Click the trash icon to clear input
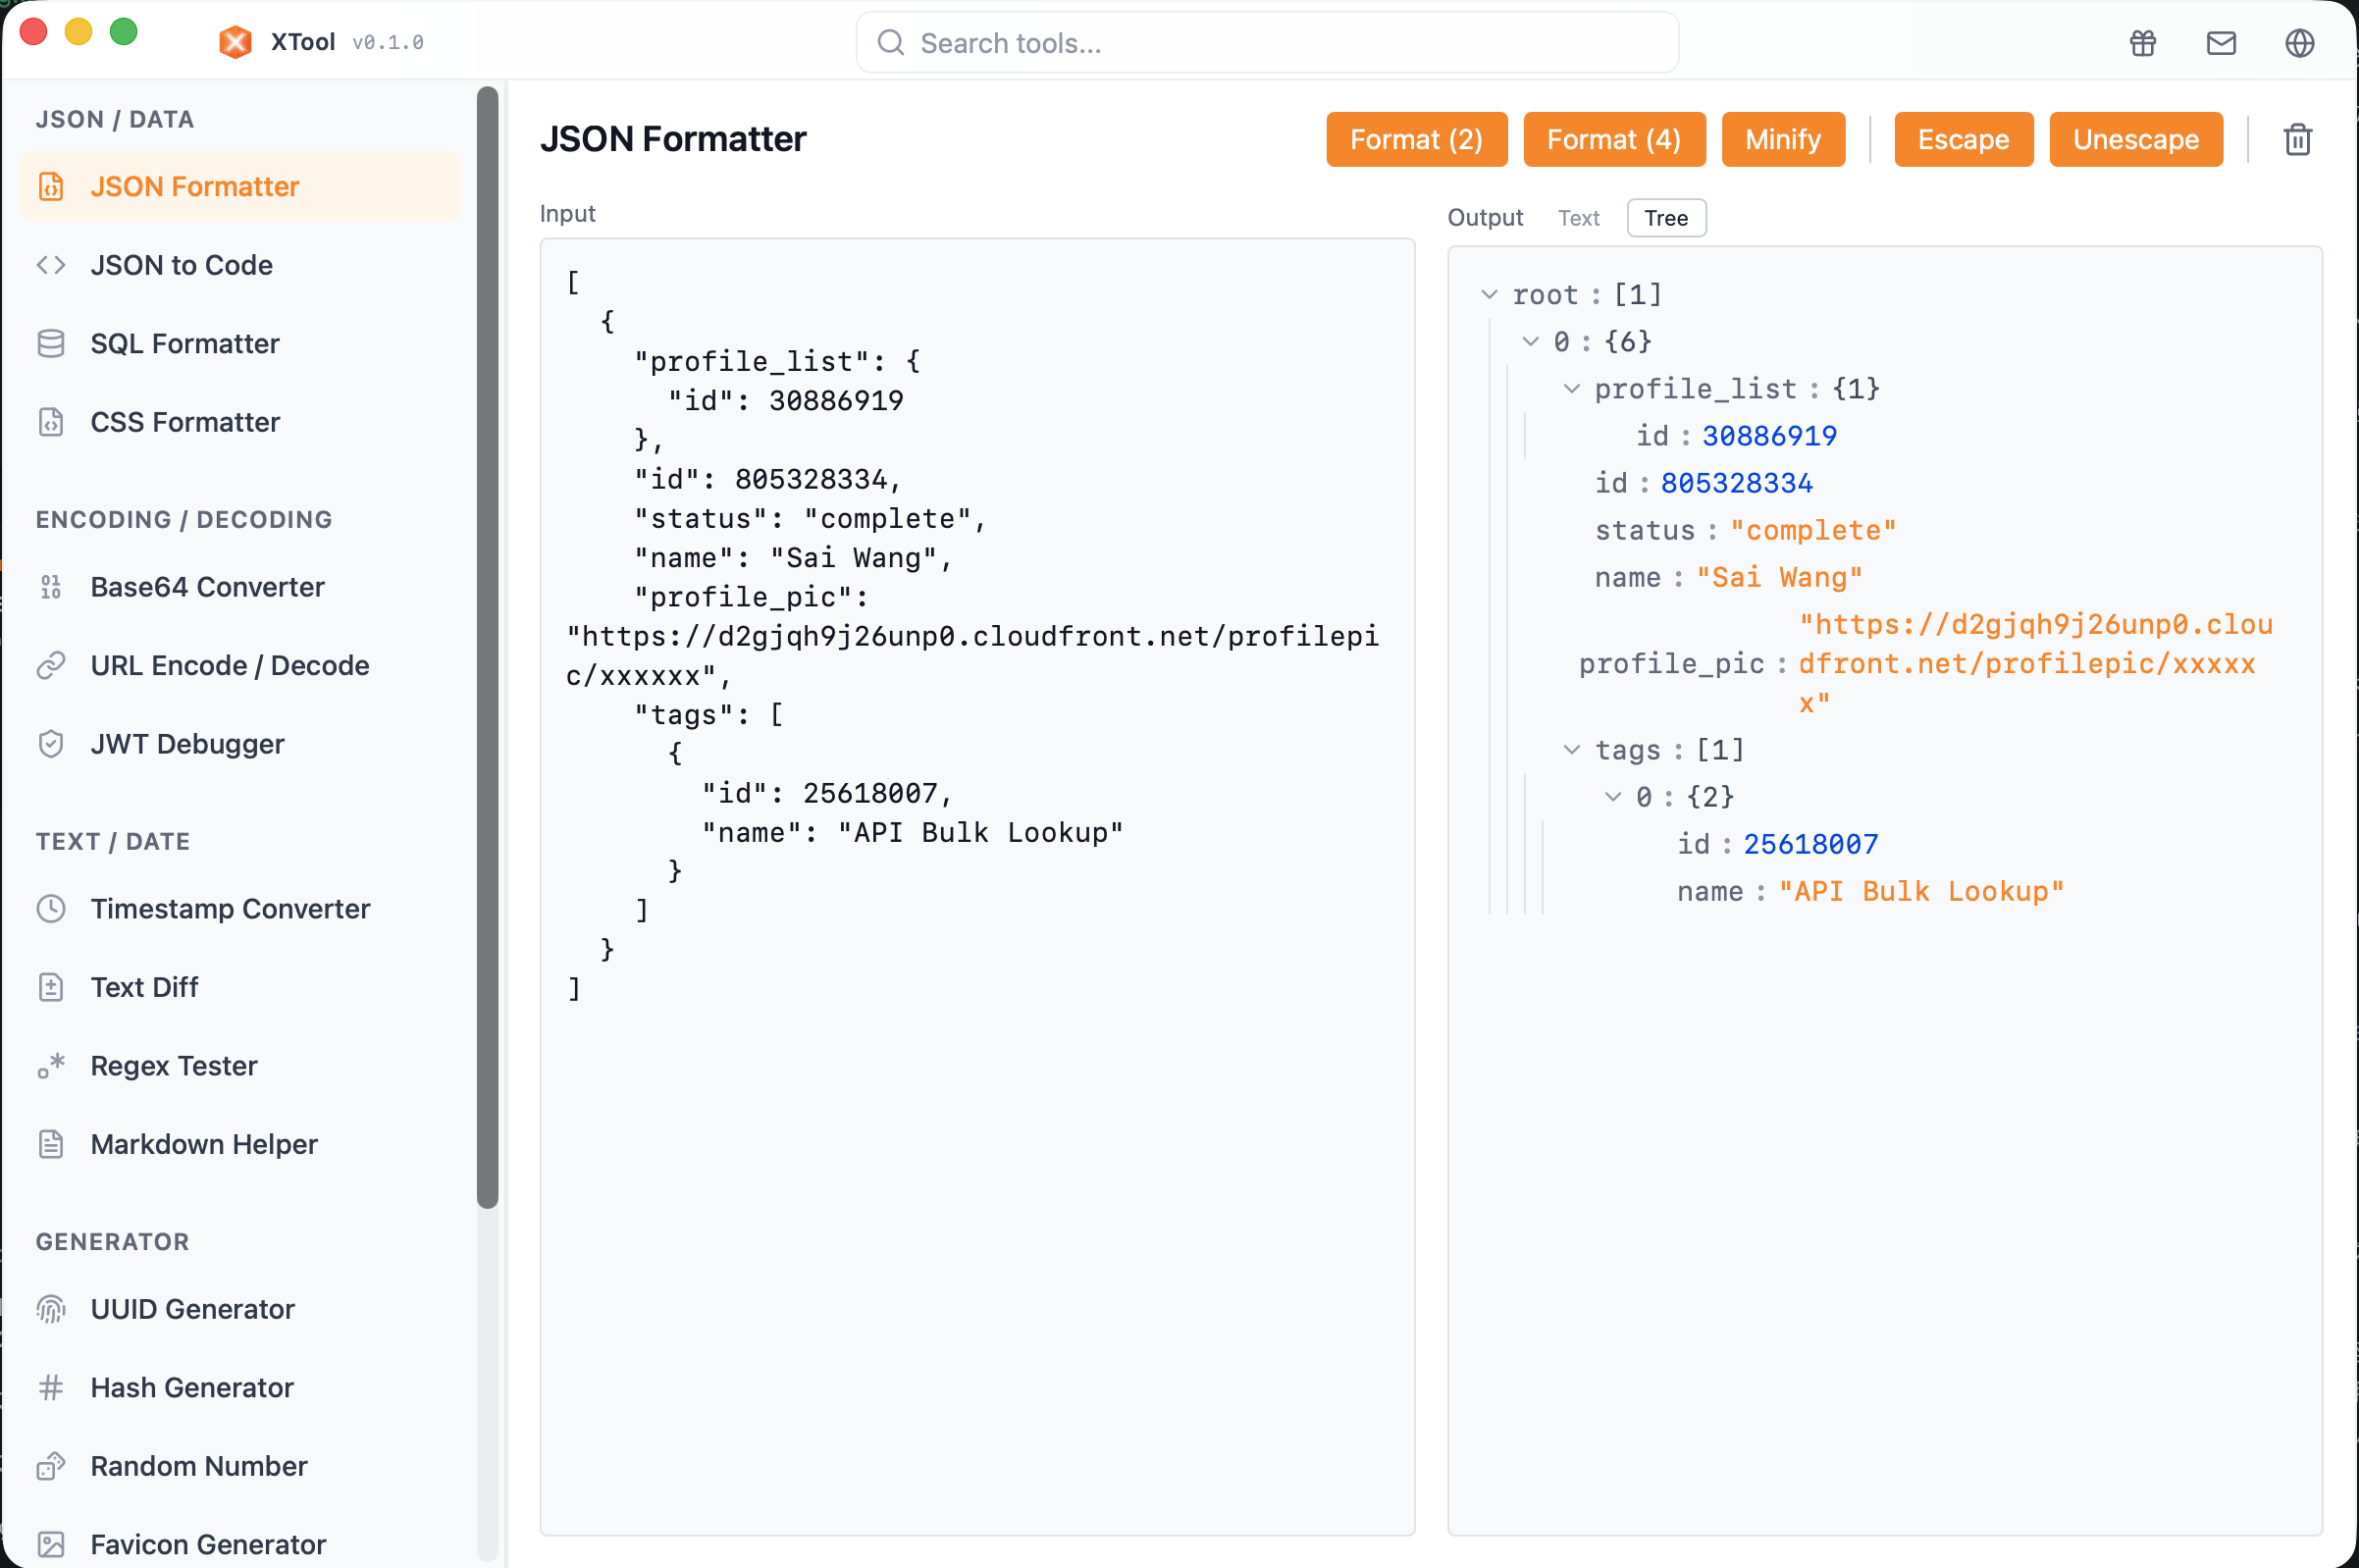Image resolution: width=2359 pixels, height=1568 pixels. tap(2297, 140)
